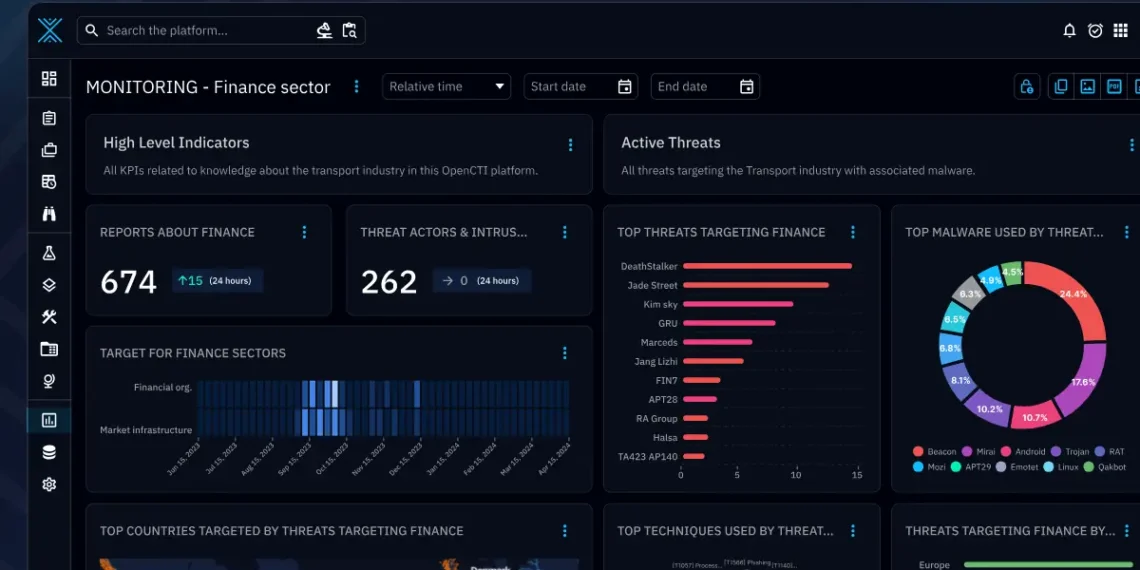This screenshot has height=570, width=1140.
Task: Duplicate the dashboard using copy icon
Action: pyautogui.click(x=1061, y=87)
